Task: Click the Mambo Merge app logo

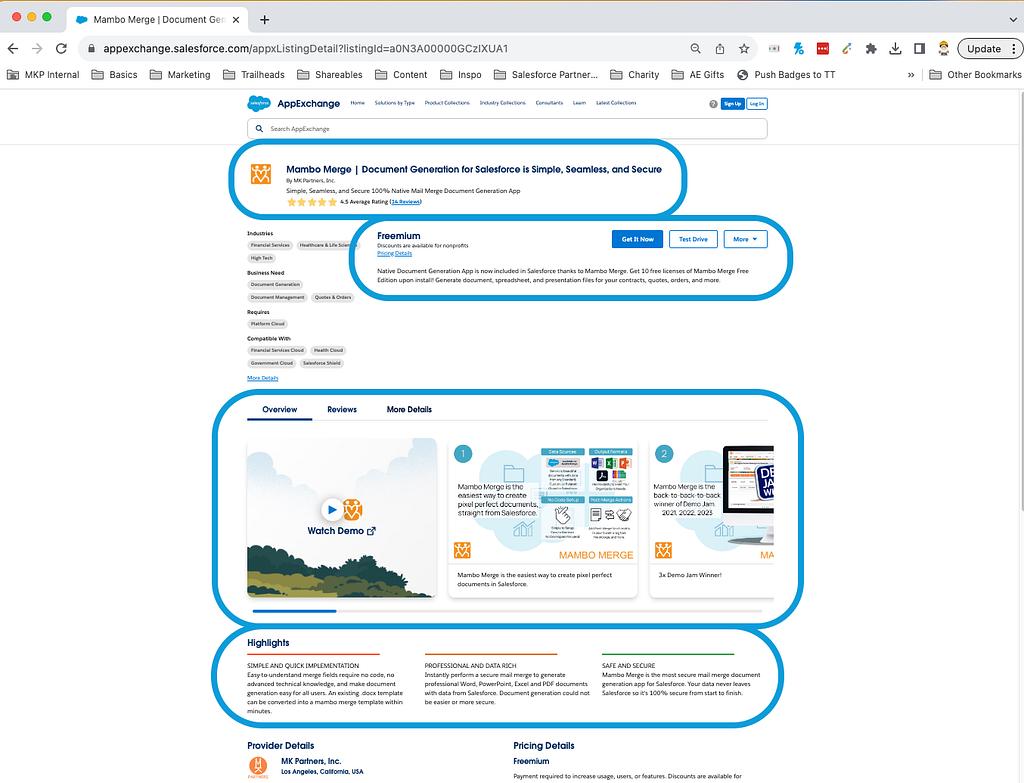Action: (x=261, y=174)
